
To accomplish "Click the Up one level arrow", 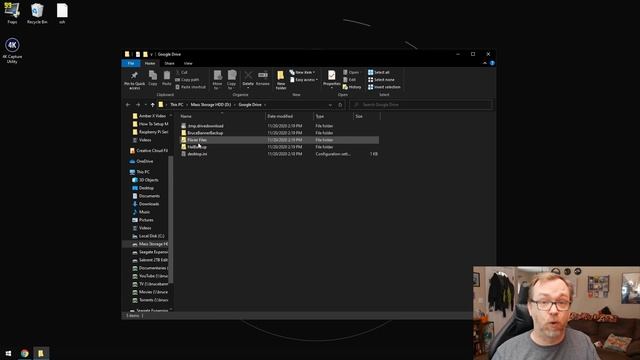I will [x=153, y=105].
